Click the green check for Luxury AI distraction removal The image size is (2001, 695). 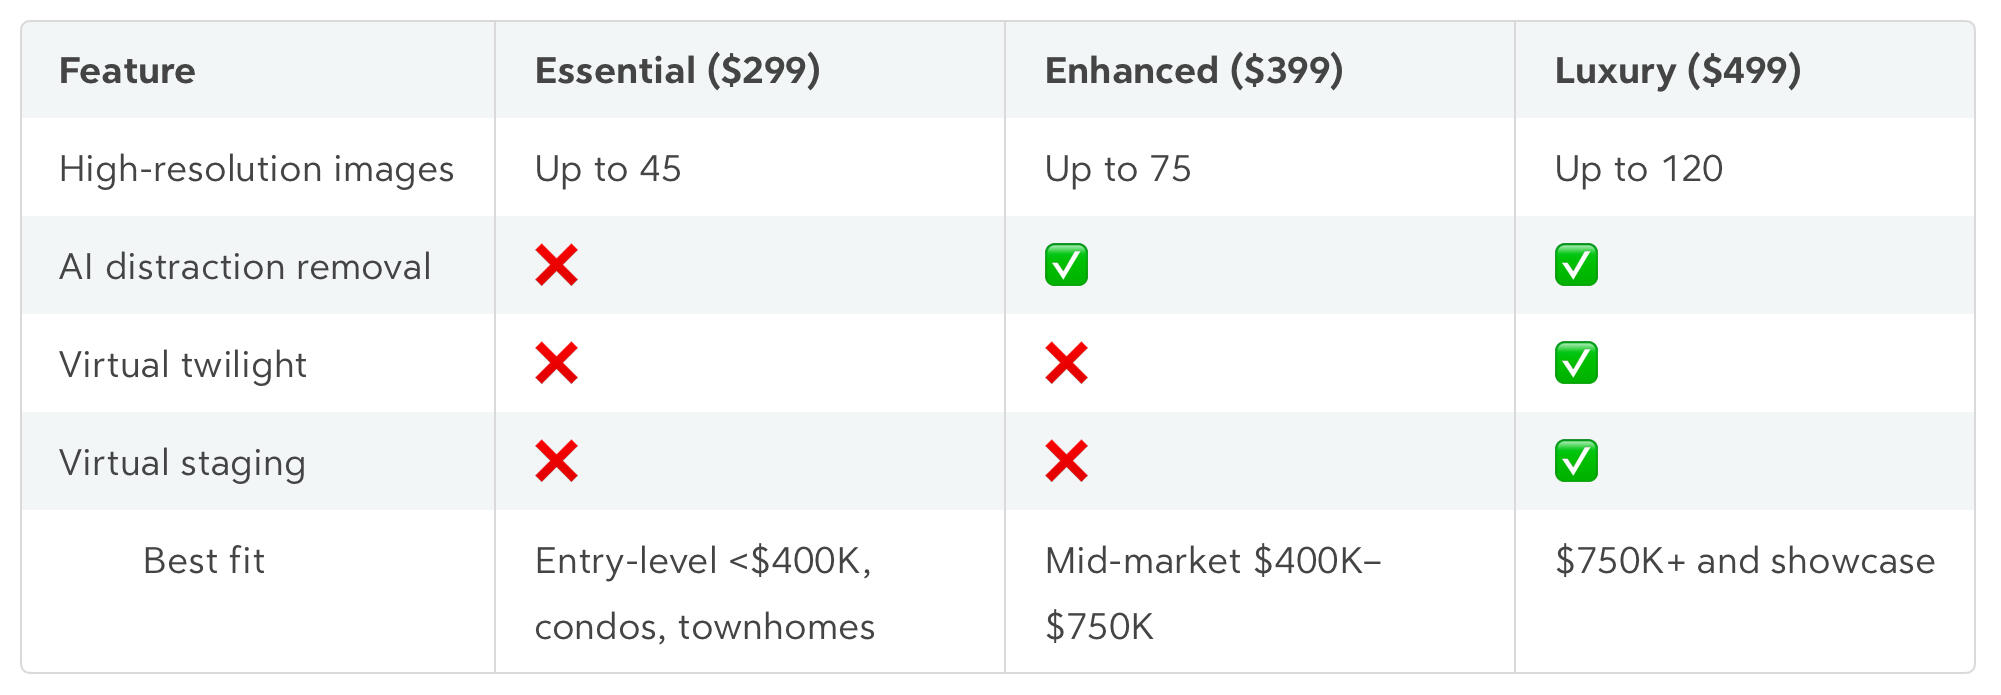click(1576, 266)
